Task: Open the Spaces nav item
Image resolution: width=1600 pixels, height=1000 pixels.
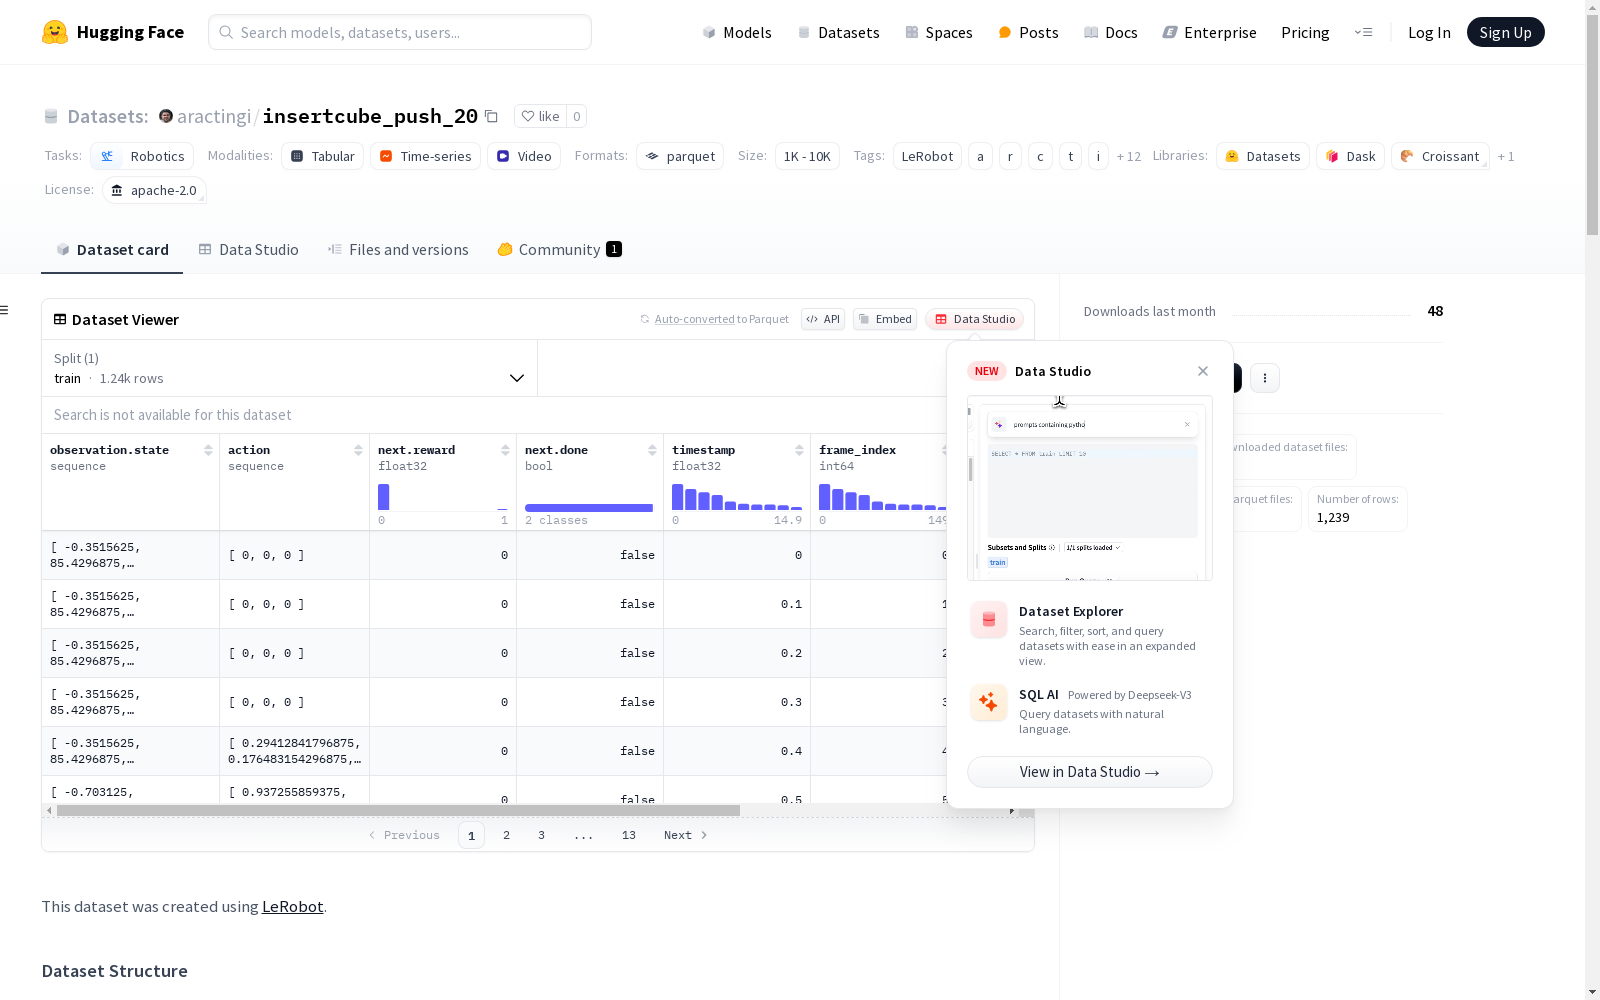Action: tap(939, 32)
